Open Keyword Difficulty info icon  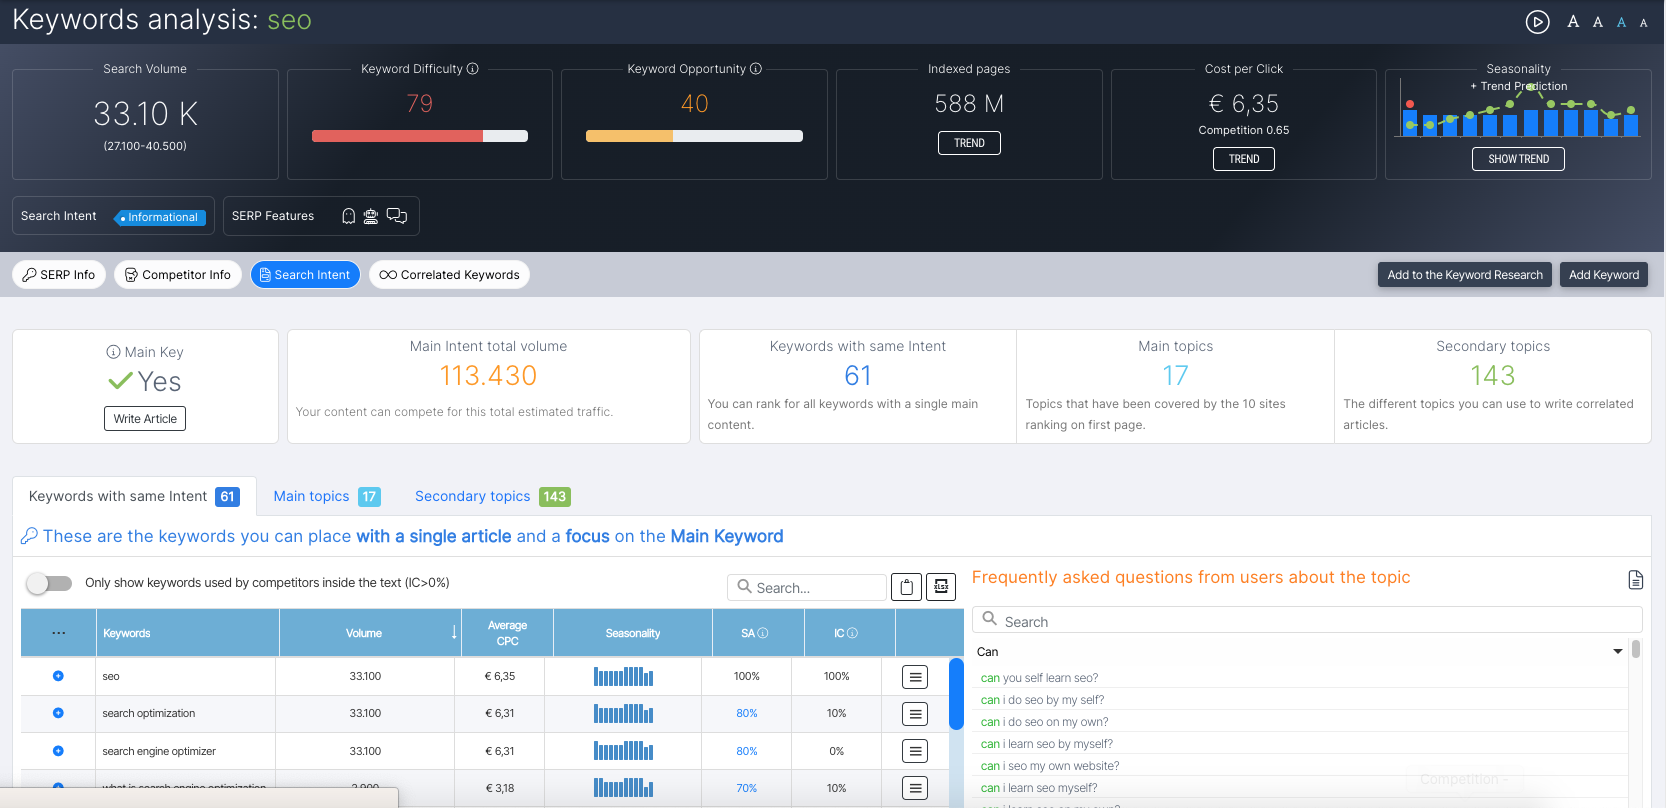(x=473, y=69)
